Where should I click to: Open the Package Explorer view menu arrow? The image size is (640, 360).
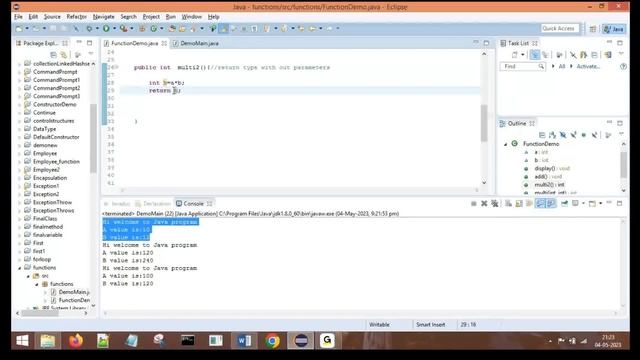tap(91, 54)
